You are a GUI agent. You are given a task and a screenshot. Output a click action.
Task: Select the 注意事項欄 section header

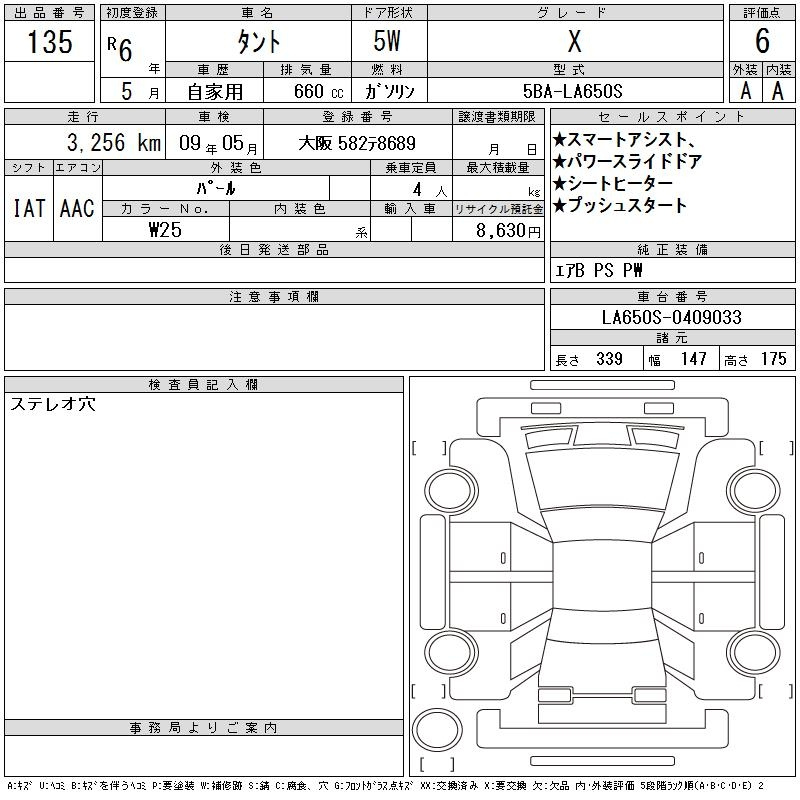(x=274, y=297)
